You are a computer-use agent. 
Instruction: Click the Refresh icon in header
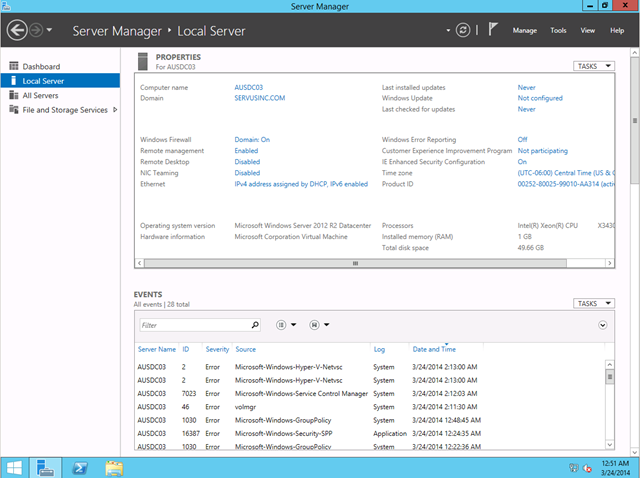(x=463, y=30)
